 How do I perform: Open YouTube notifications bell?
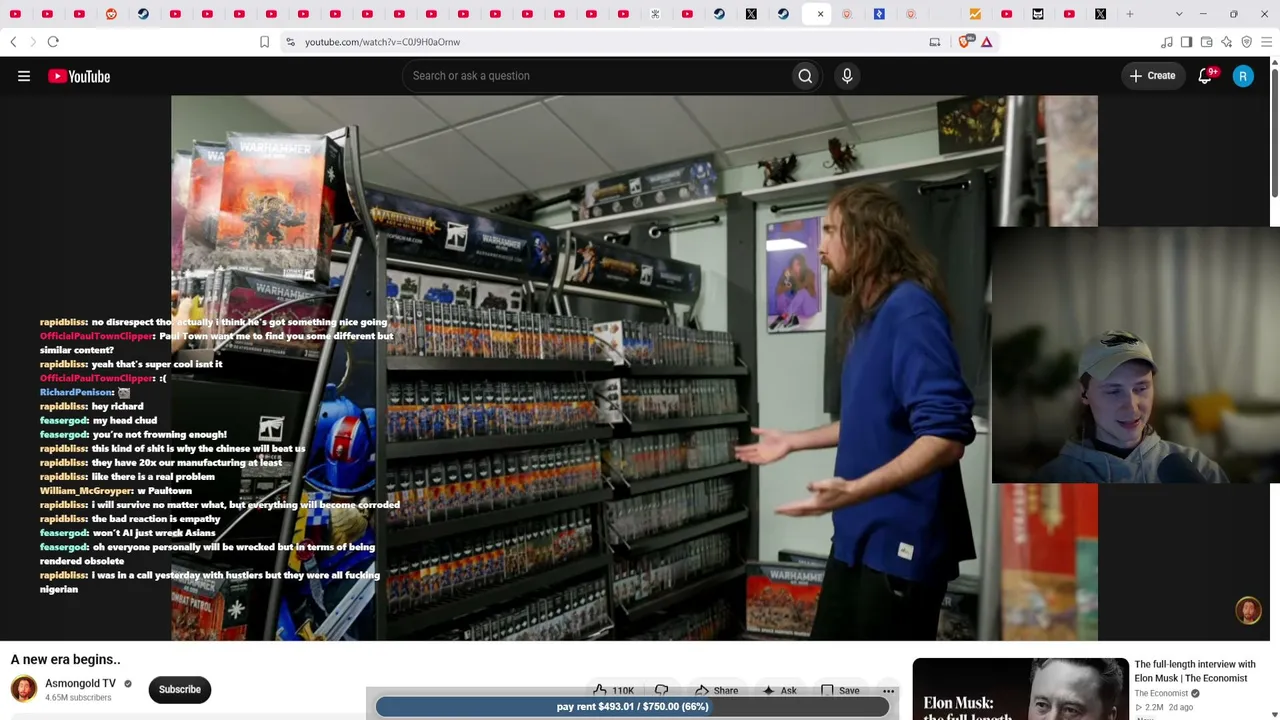(1206, 76)
